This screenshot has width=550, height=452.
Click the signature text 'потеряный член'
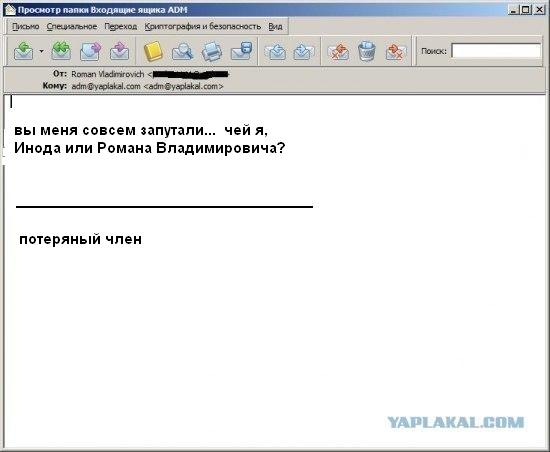coord(81,240)
